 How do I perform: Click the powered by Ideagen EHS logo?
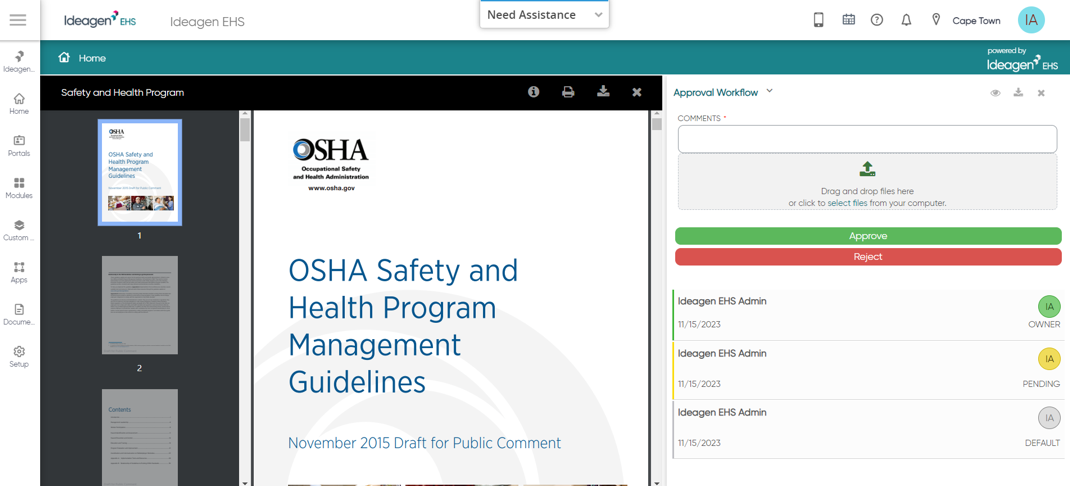point(1023,60)
